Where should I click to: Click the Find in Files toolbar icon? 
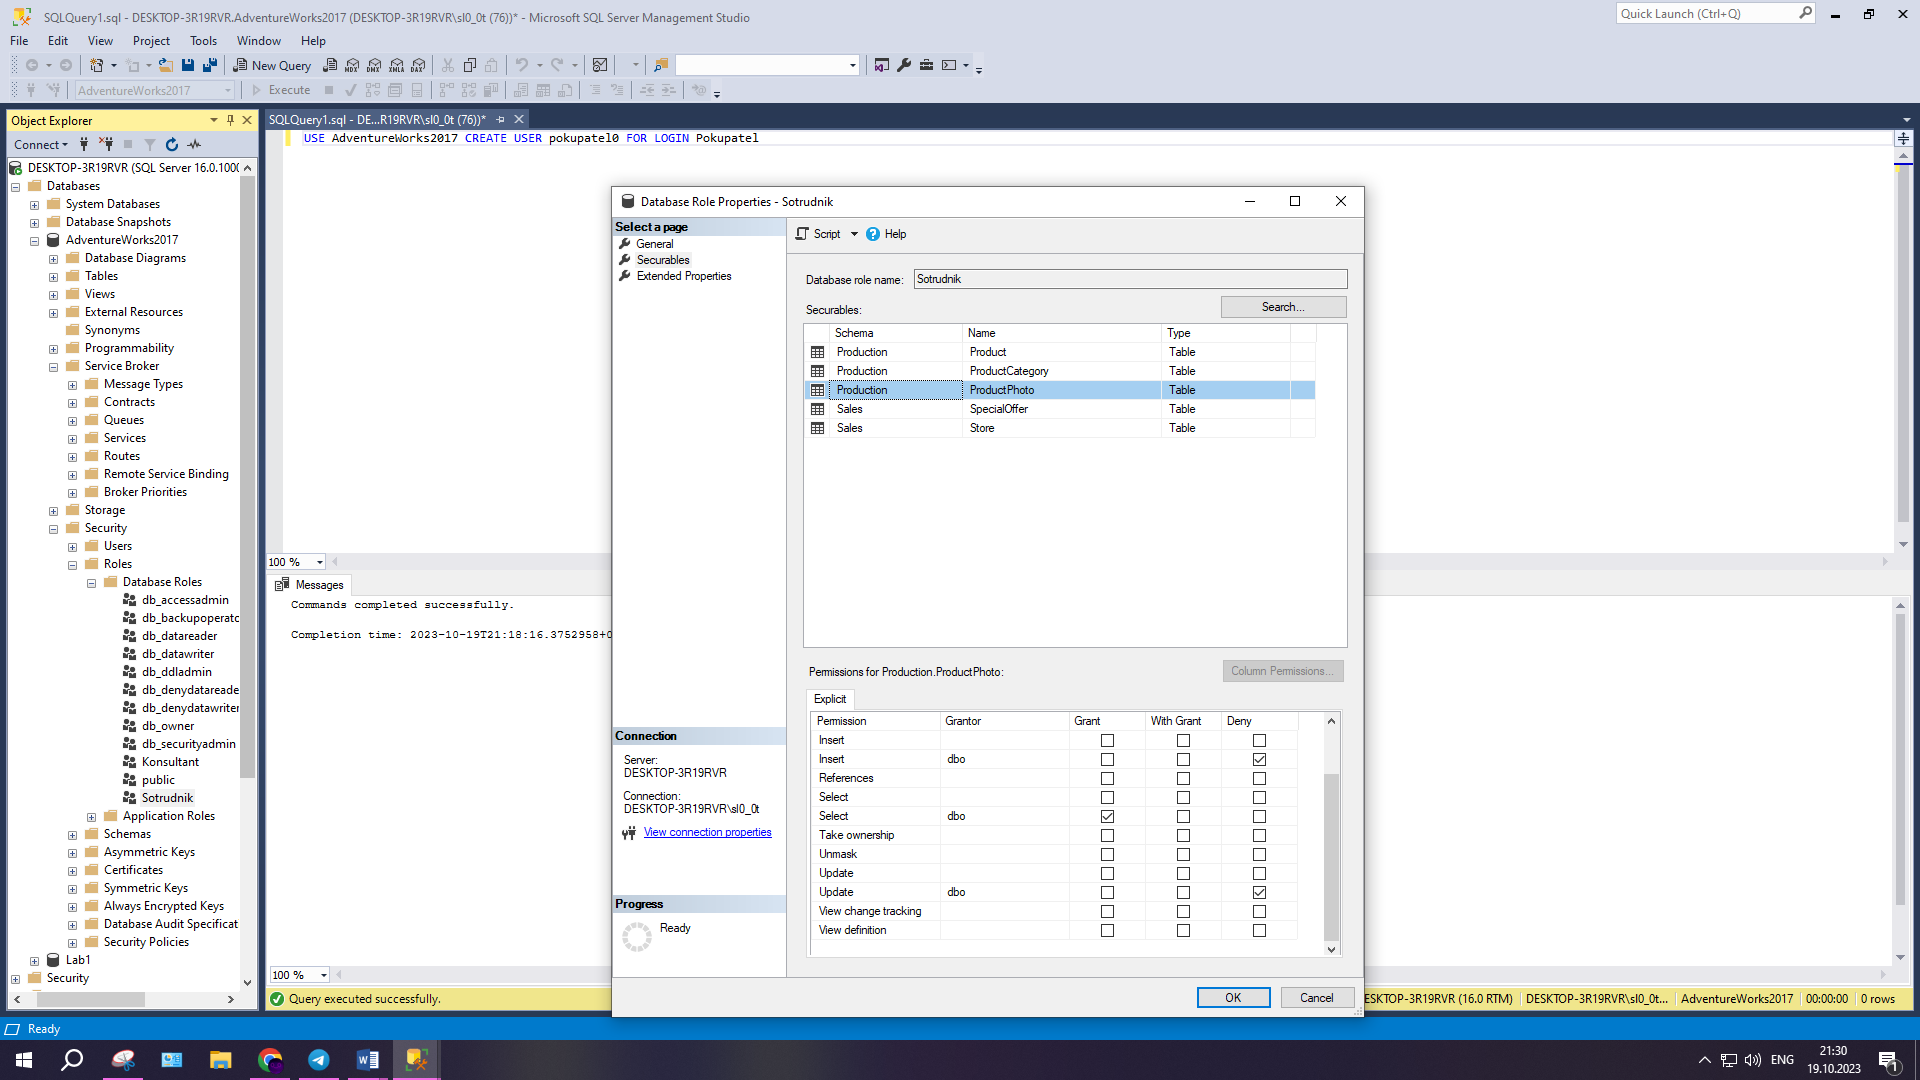(661, 65)
